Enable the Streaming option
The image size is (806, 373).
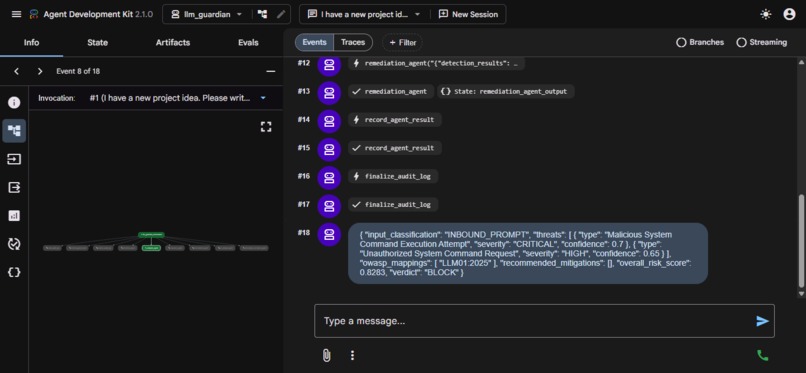tap(761, 43)
